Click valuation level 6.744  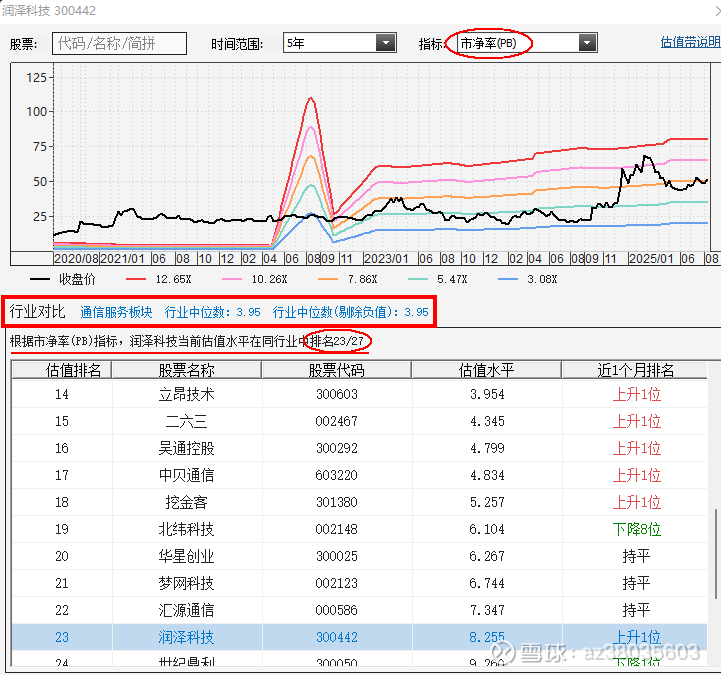click(487, 583)
